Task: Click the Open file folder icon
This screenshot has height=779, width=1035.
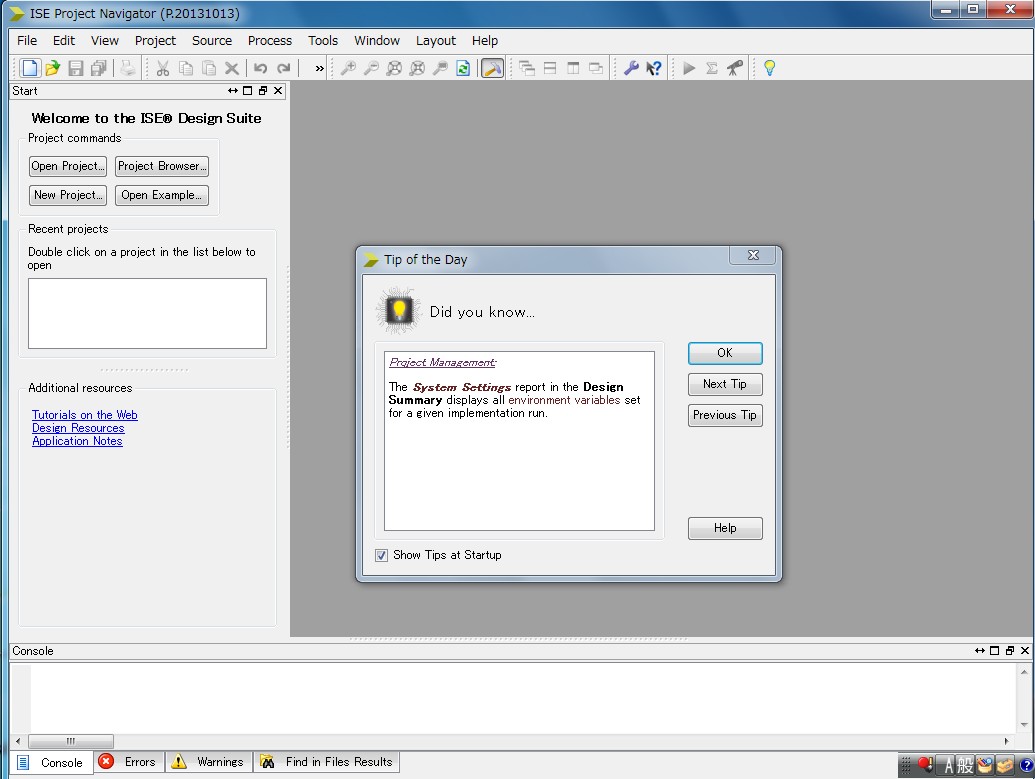Action: 53,68
